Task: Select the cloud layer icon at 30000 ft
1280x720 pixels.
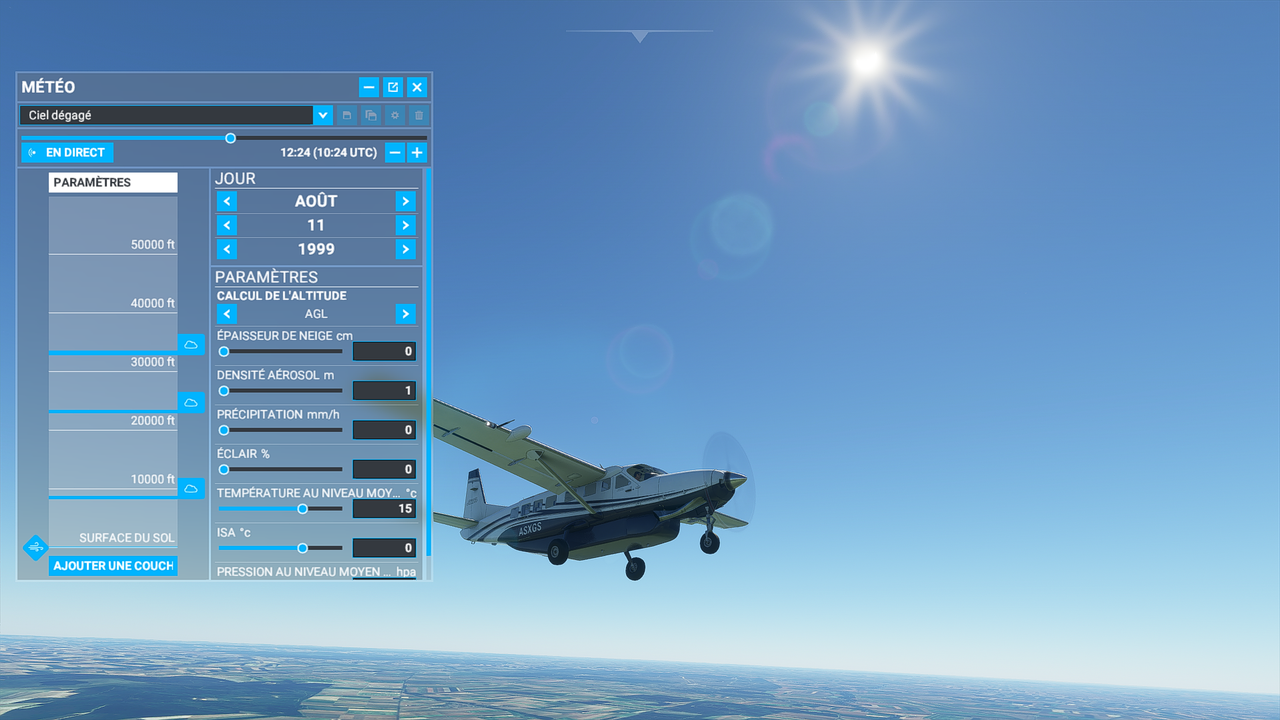Action: [191, 344]
